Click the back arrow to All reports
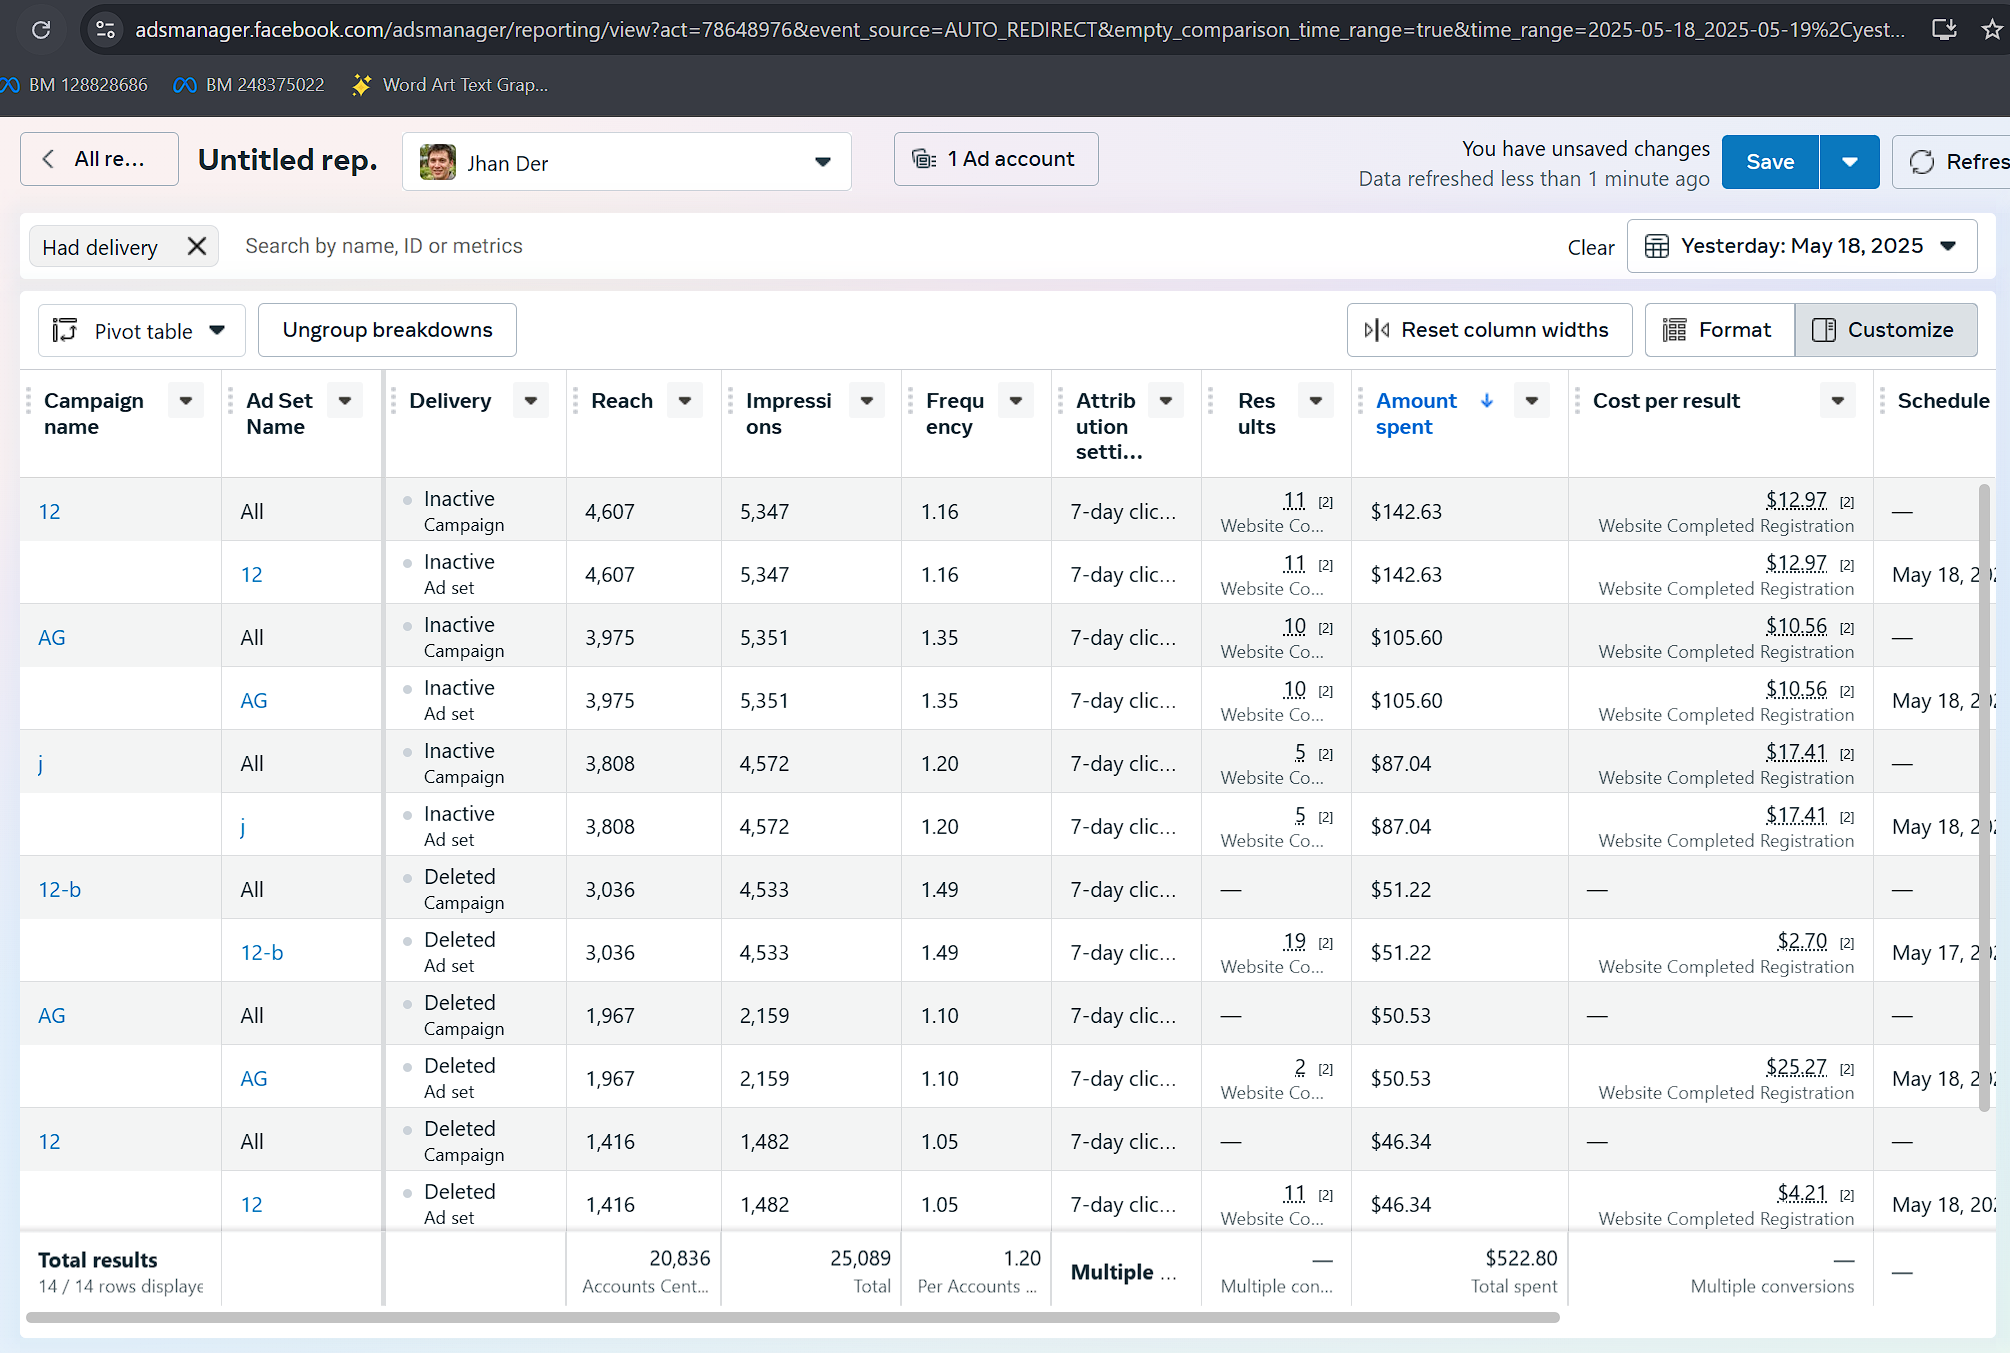The image size is (2010, 1353). click(48, 159)
